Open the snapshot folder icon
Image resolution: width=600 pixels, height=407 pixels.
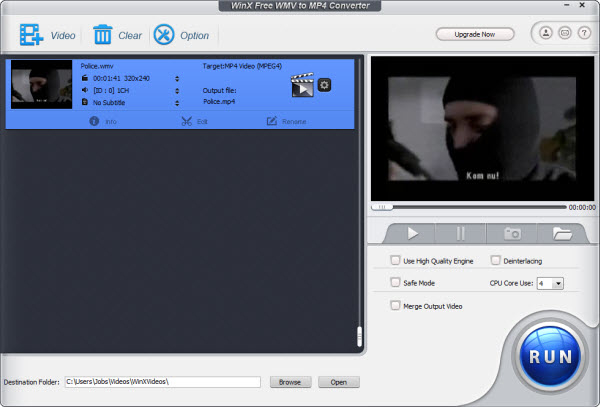[x=562, y=233]
